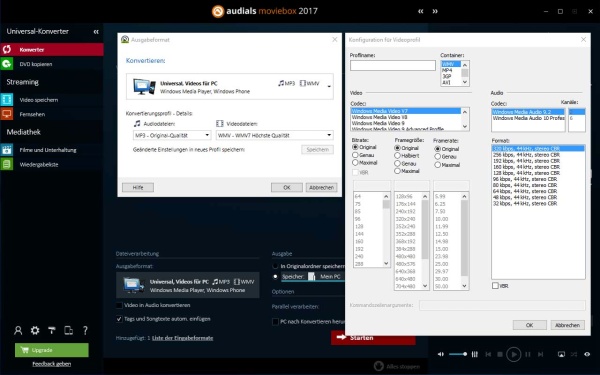600x375 pixels.
Task: Navigate back with the title bar « arrow
Action: (x=421, y=11)
